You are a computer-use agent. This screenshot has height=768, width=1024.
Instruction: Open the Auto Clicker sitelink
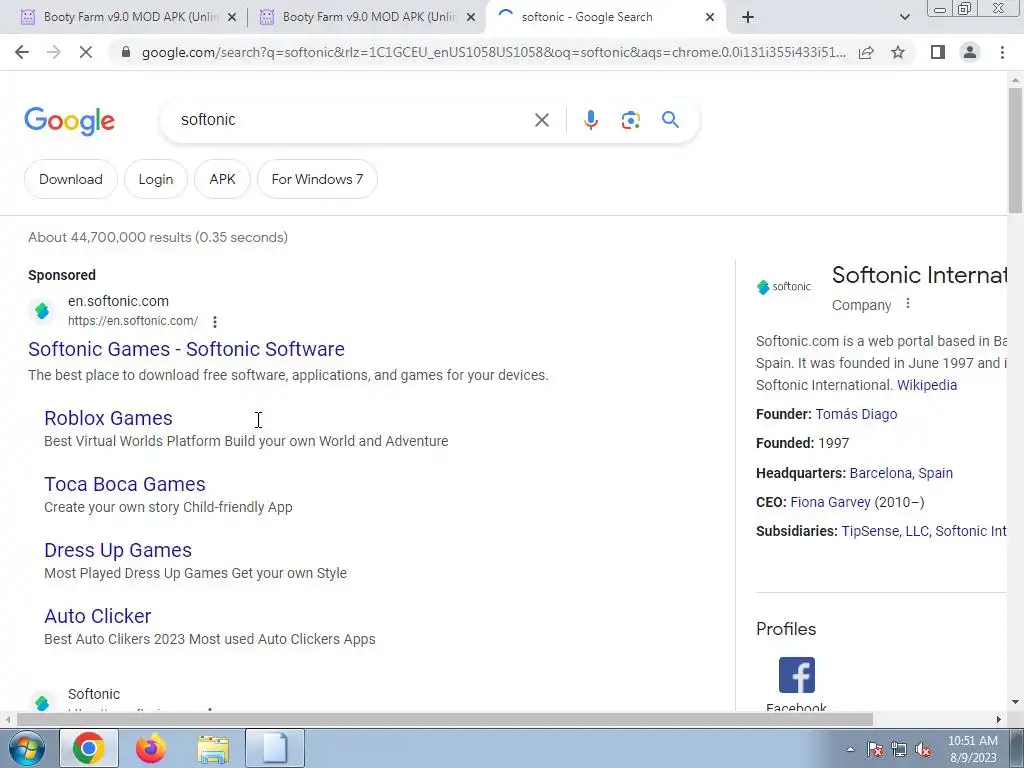pyautogui.click(x=98, y=616)
